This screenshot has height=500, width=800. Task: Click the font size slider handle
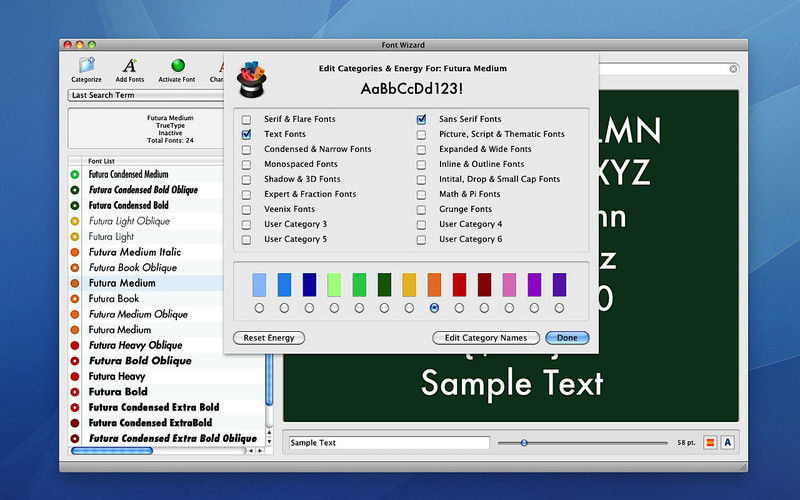[x=524, y=443]
